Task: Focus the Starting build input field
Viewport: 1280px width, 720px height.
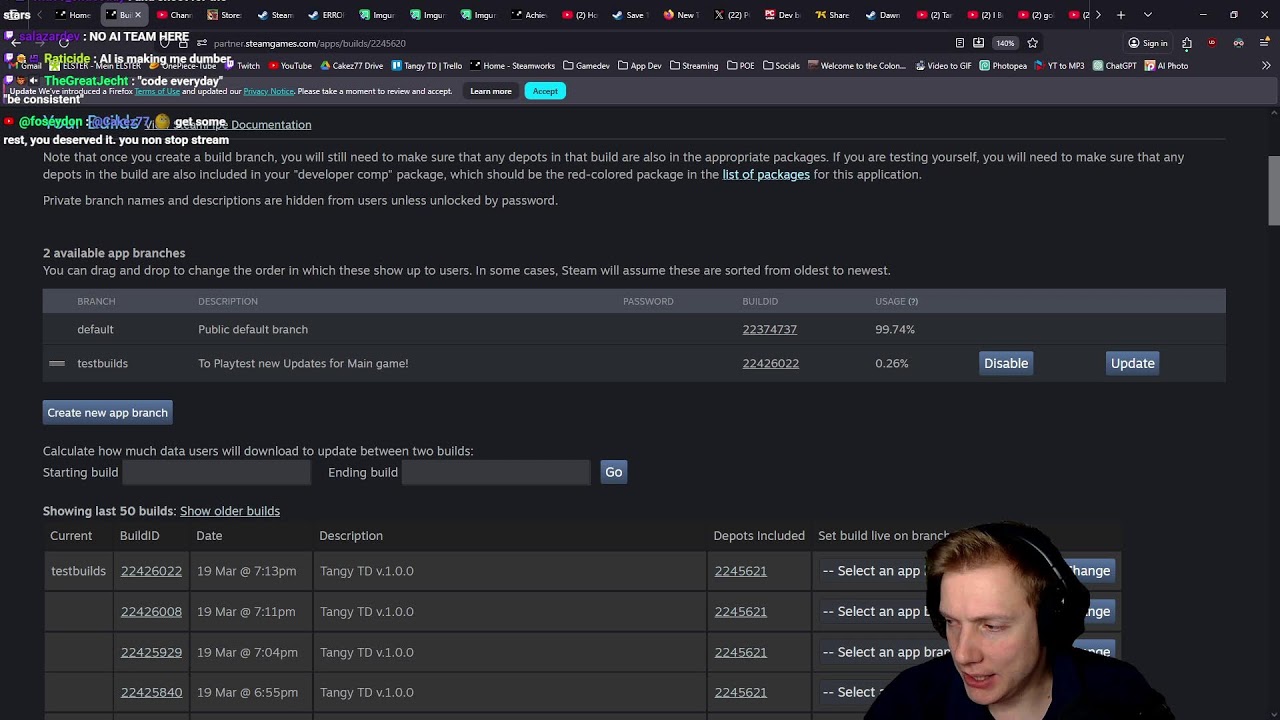Action: click(x=217, y=472)
